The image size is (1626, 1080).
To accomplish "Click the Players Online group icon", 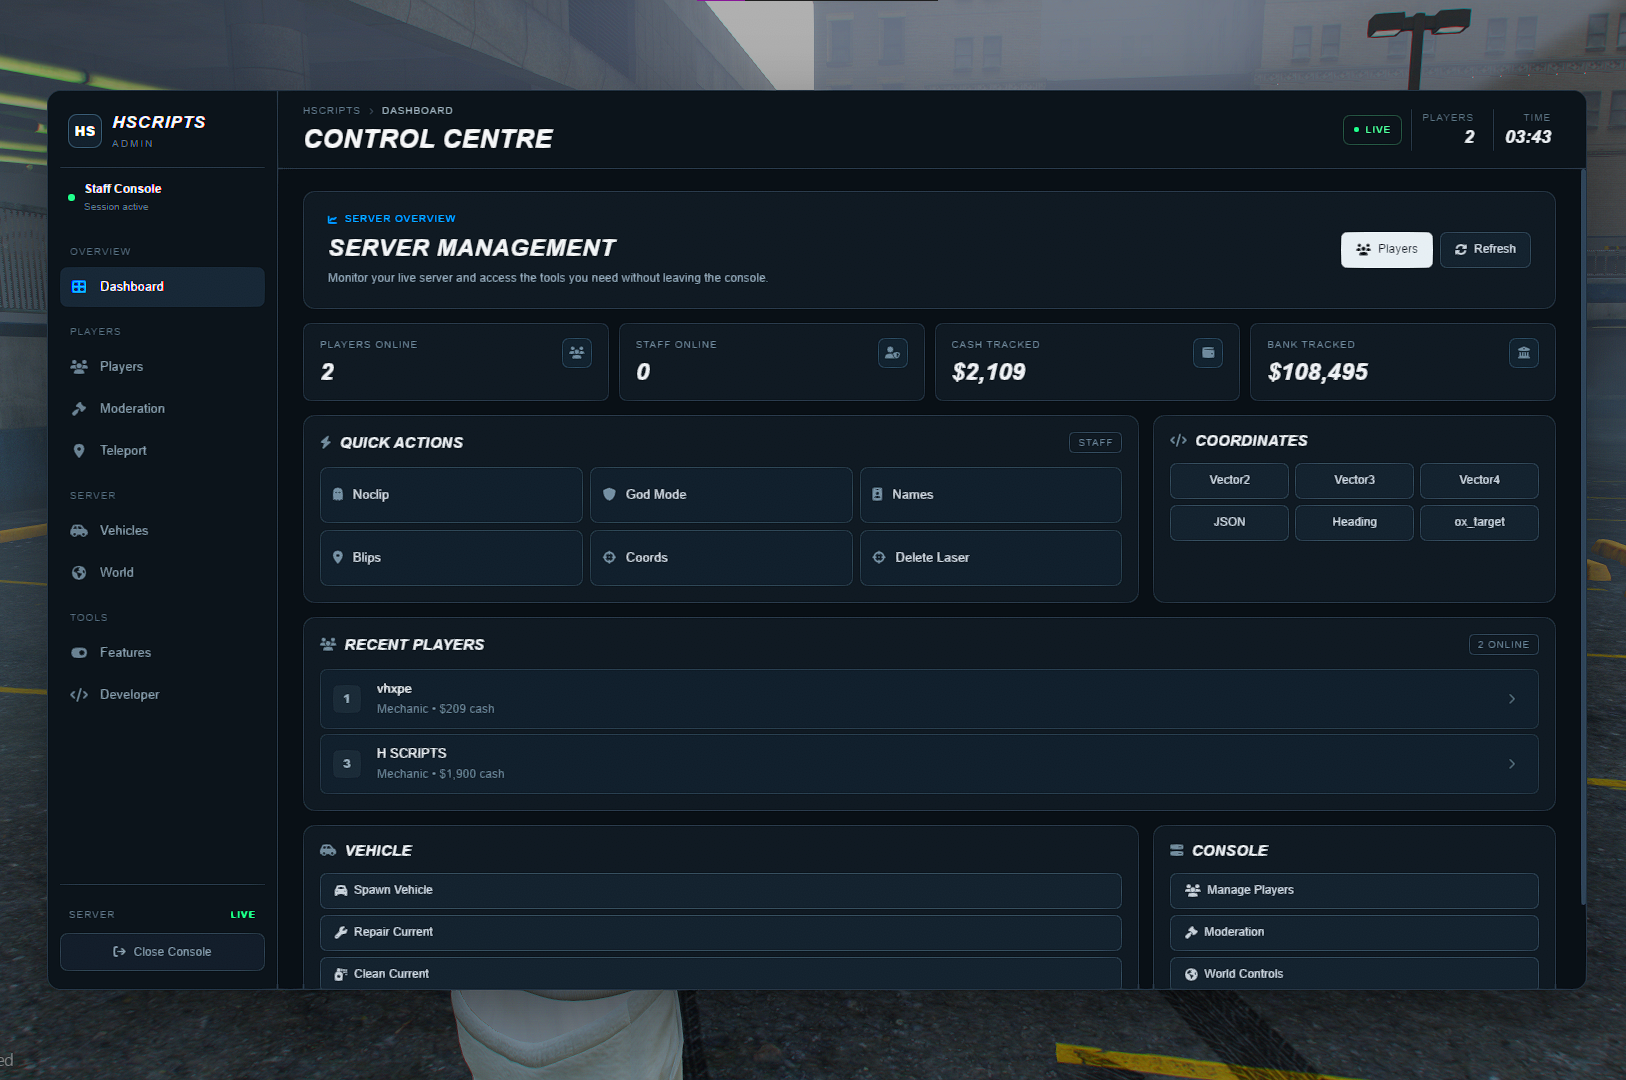I will (x=577, y=353).
